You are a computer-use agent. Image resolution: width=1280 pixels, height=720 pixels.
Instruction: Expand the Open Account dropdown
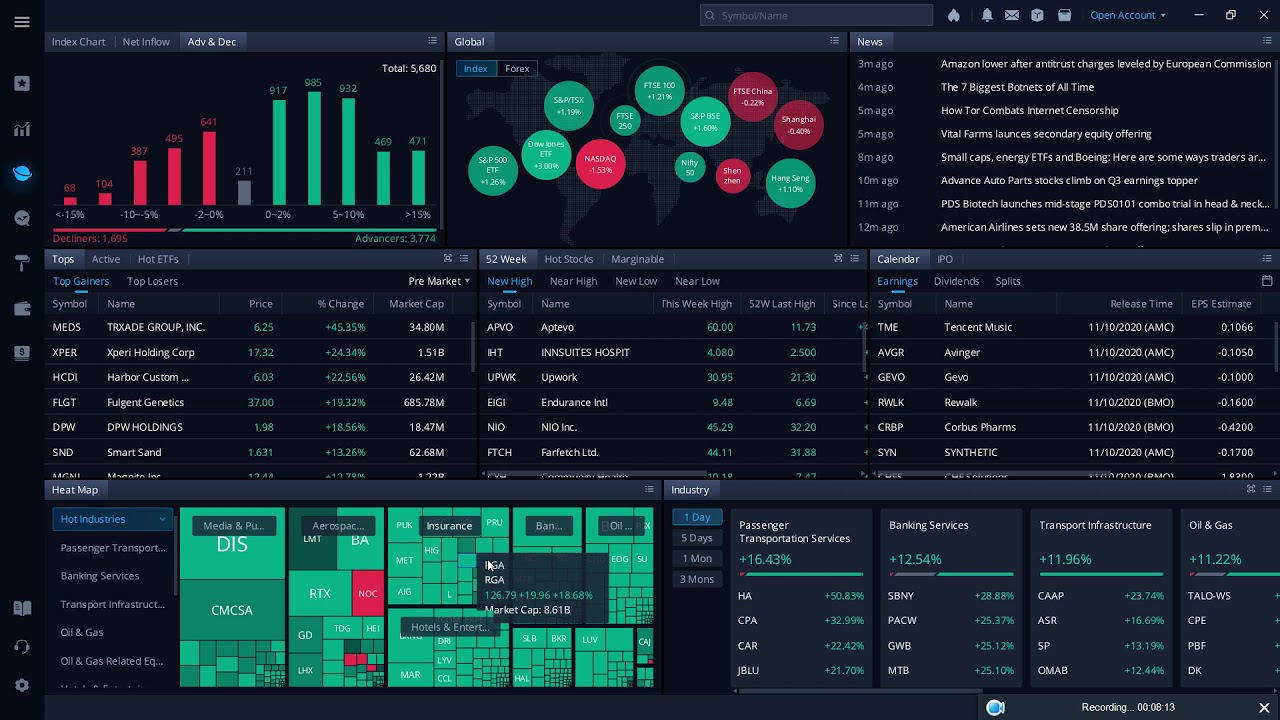click(x=1128, y=15)
